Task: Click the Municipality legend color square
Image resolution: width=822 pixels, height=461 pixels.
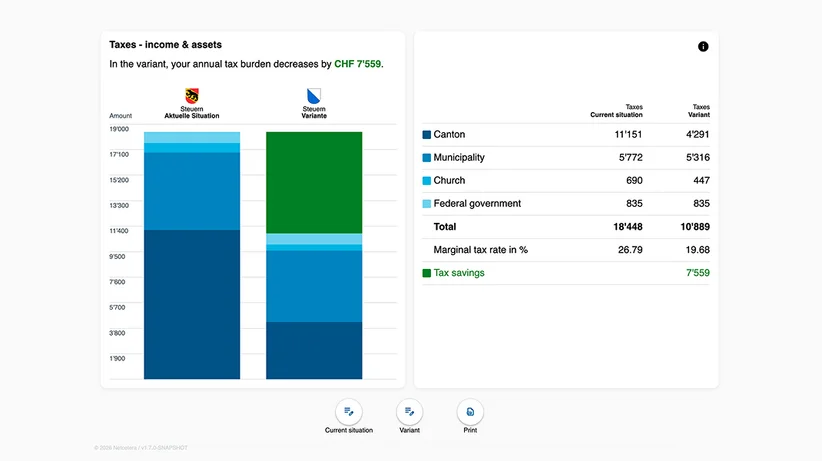Action: (x=427, y=158)
